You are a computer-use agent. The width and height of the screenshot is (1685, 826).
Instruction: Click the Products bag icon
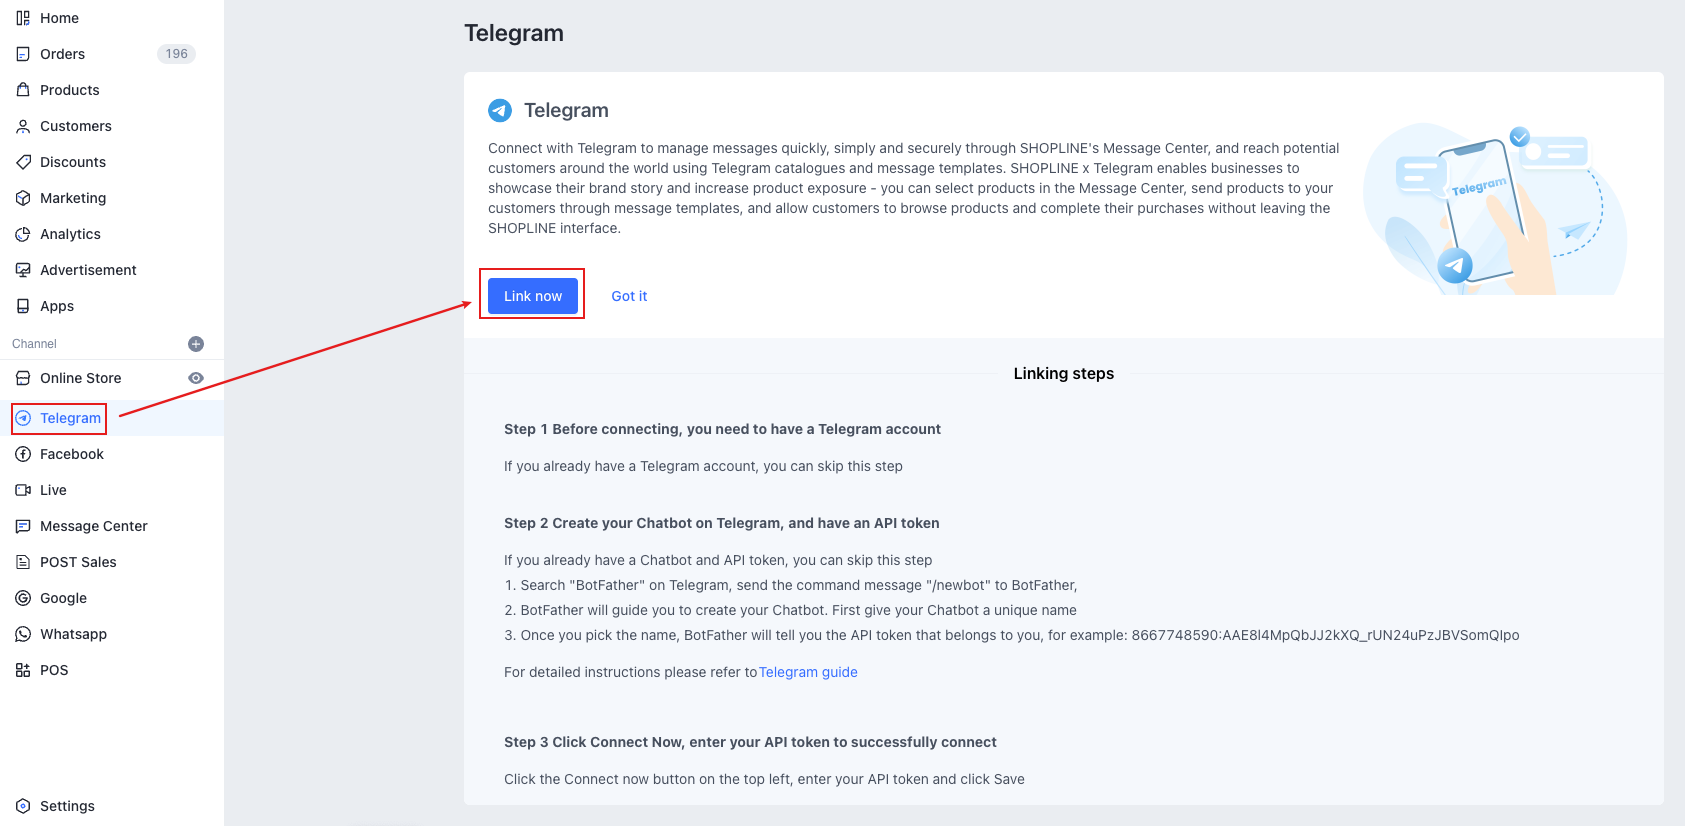click(x=23, y=90)
